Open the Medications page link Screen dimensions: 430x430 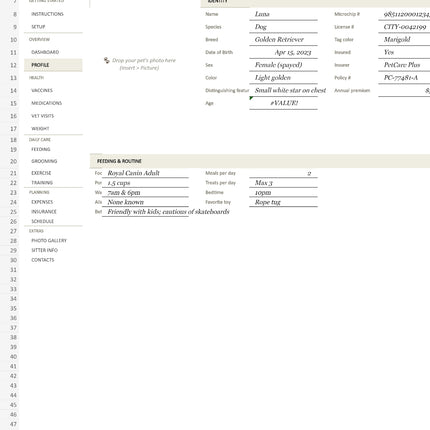(46, 103)
